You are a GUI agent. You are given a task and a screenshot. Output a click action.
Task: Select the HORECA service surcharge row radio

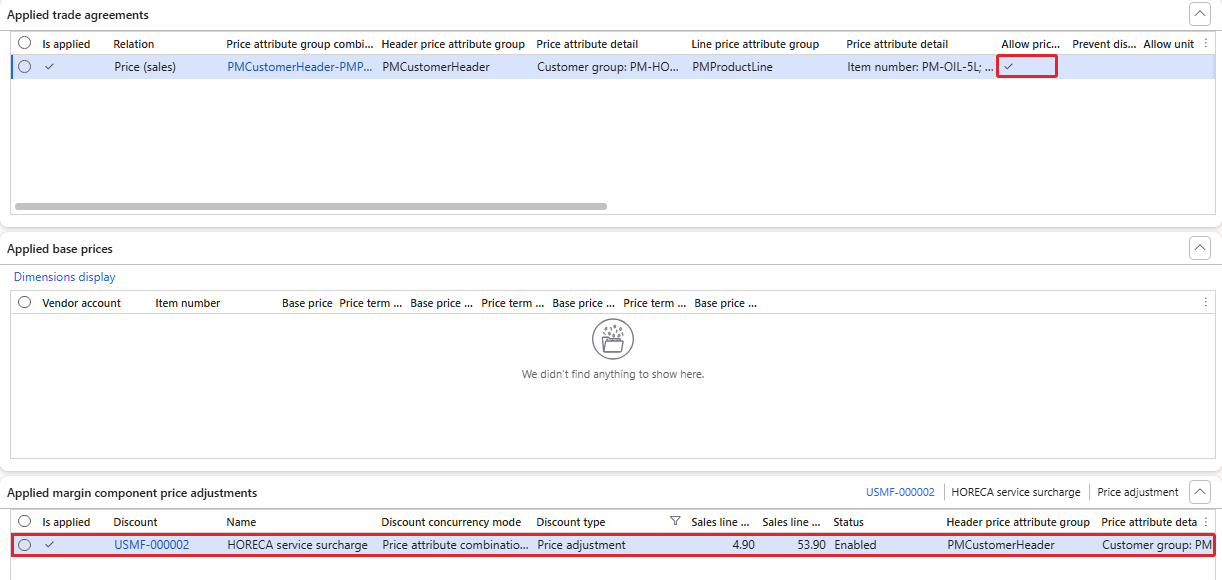[24, 545]
